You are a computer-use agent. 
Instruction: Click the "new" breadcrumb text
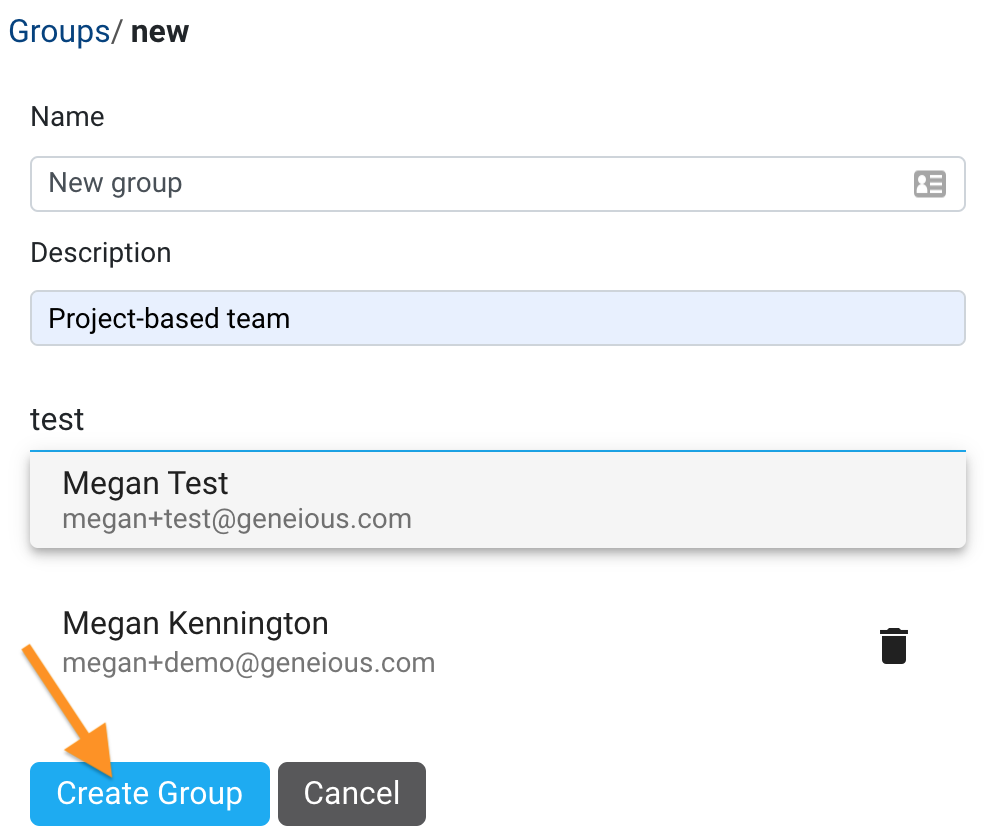(159, 31)
